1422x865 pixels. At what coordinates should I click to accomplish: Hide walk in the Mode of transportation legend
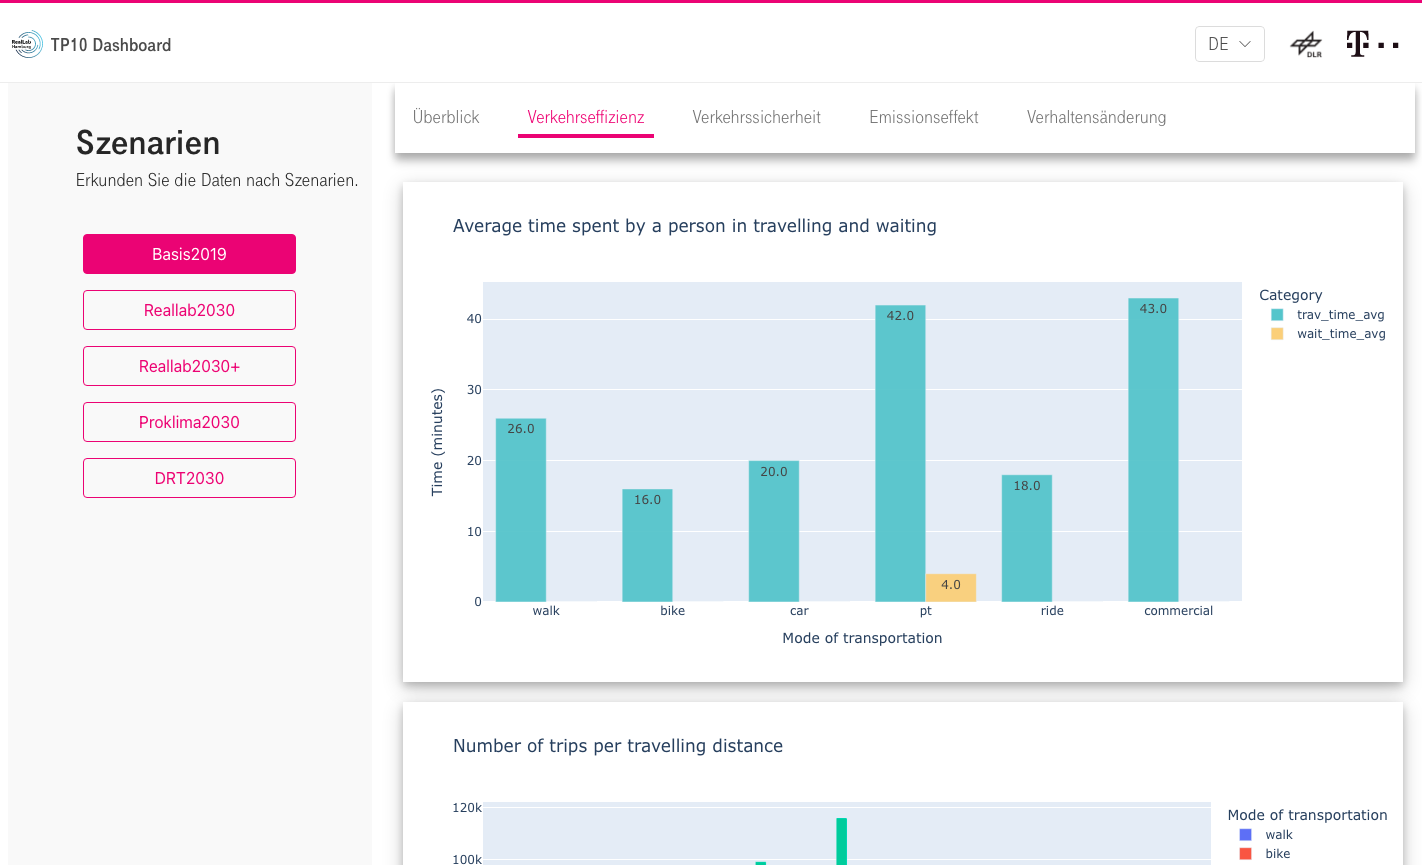point(1279,834)
